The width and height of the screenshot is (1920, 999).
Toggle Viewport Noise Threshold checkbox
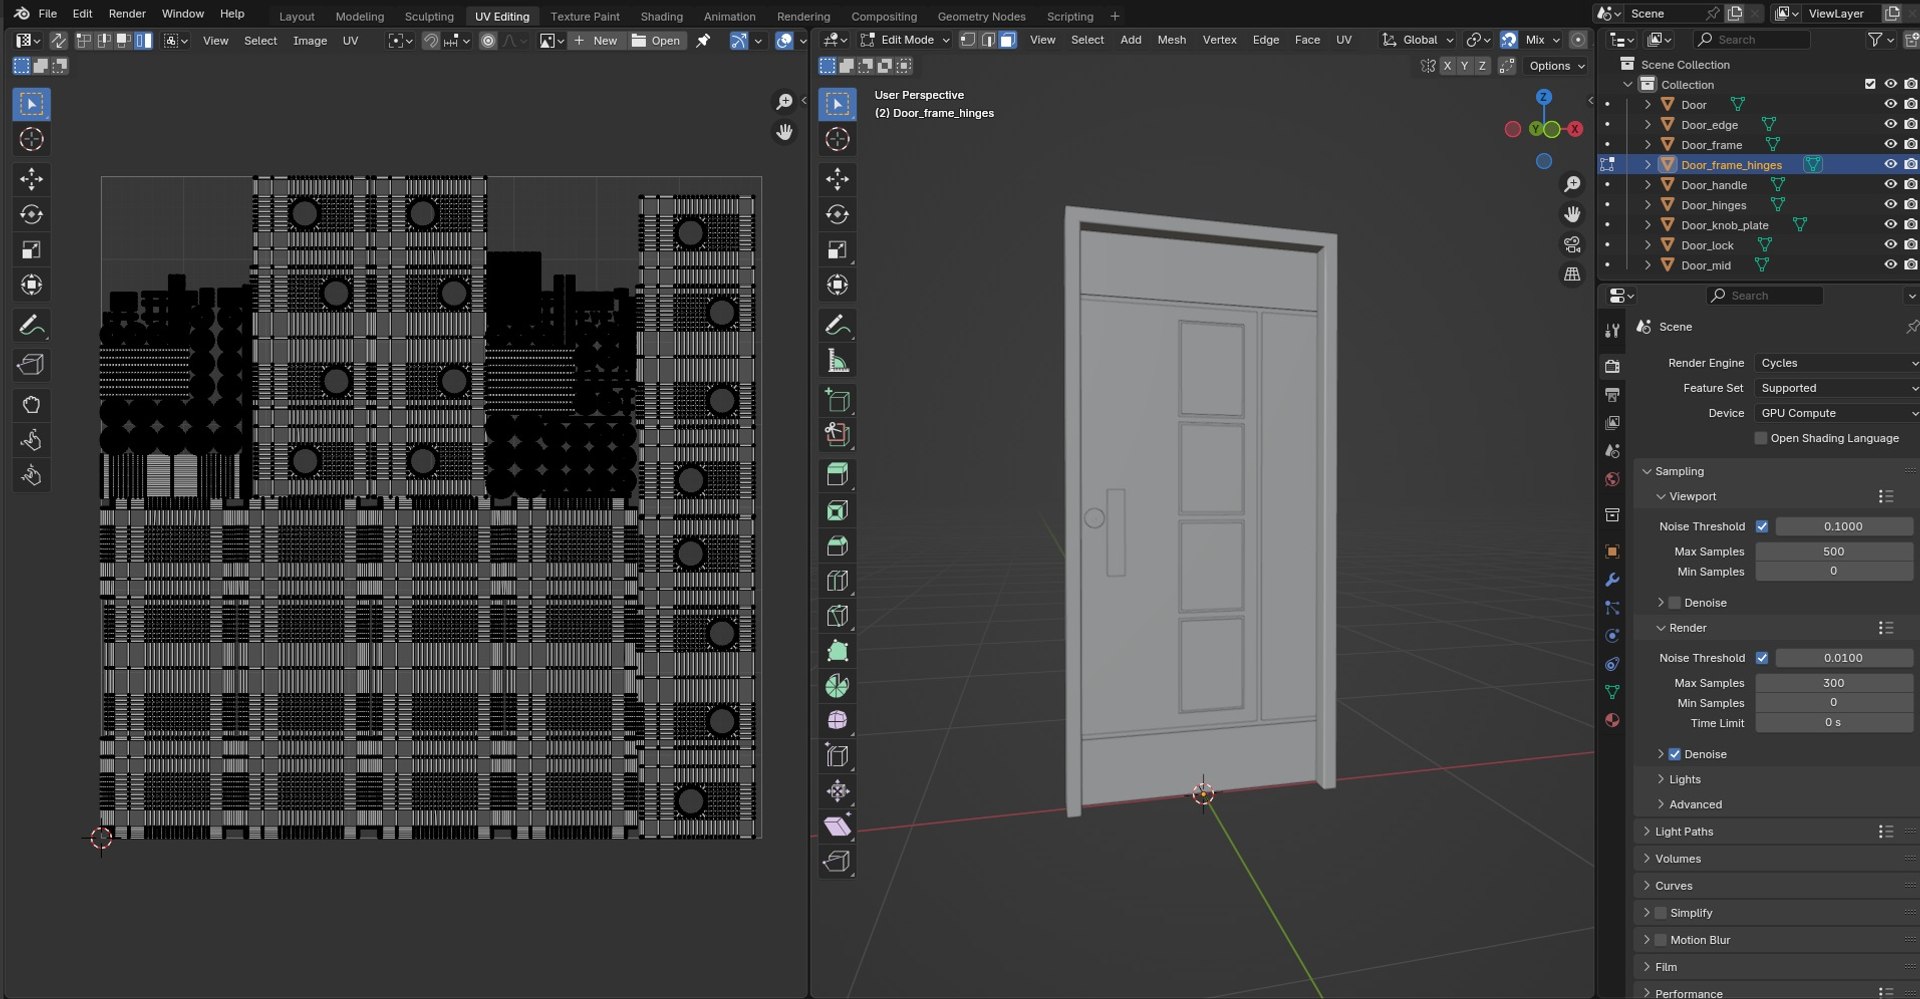coord(1762,526)
